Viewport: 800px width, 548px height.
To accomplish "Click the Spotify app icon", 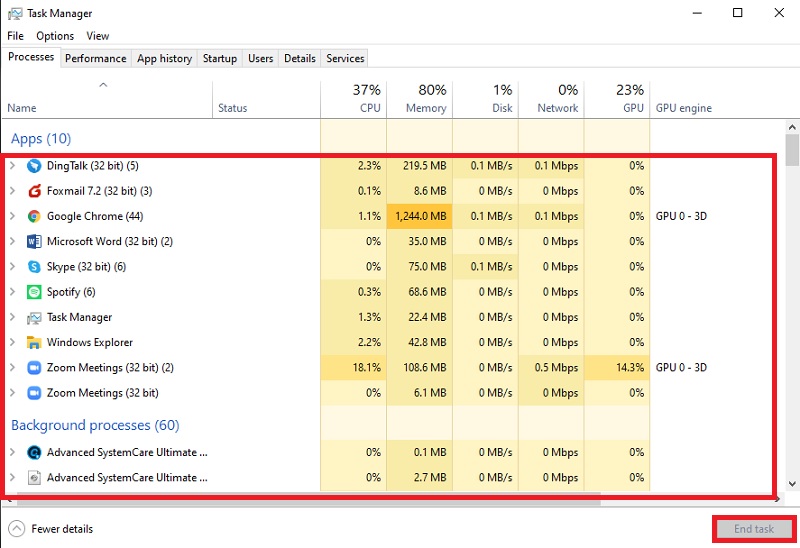I will 34,292.
